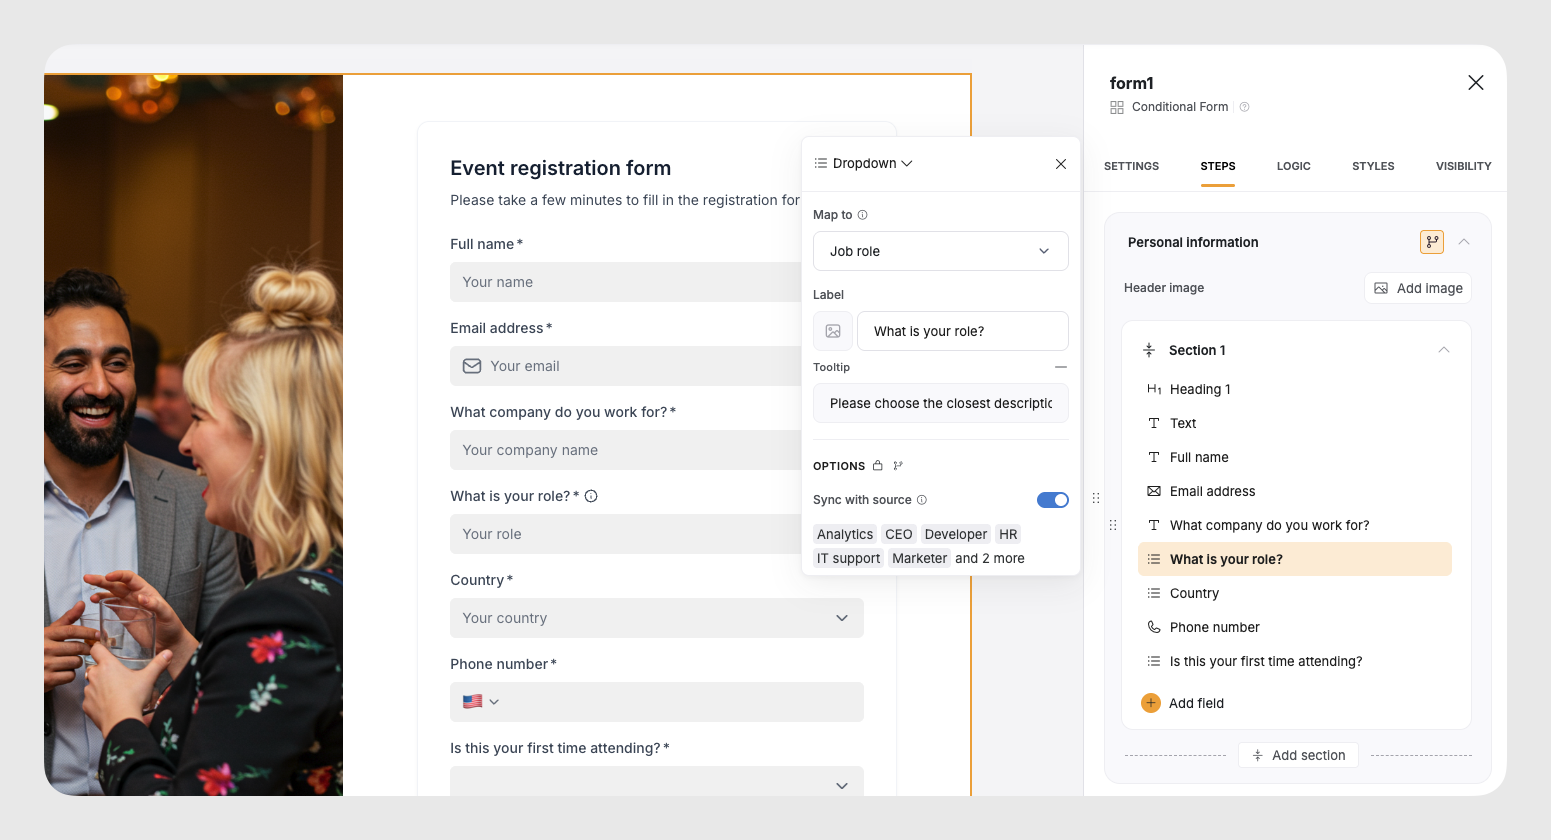The image size is (1551, 840).
Task: Open the Your country dropdown
Action: click(657, 618)
